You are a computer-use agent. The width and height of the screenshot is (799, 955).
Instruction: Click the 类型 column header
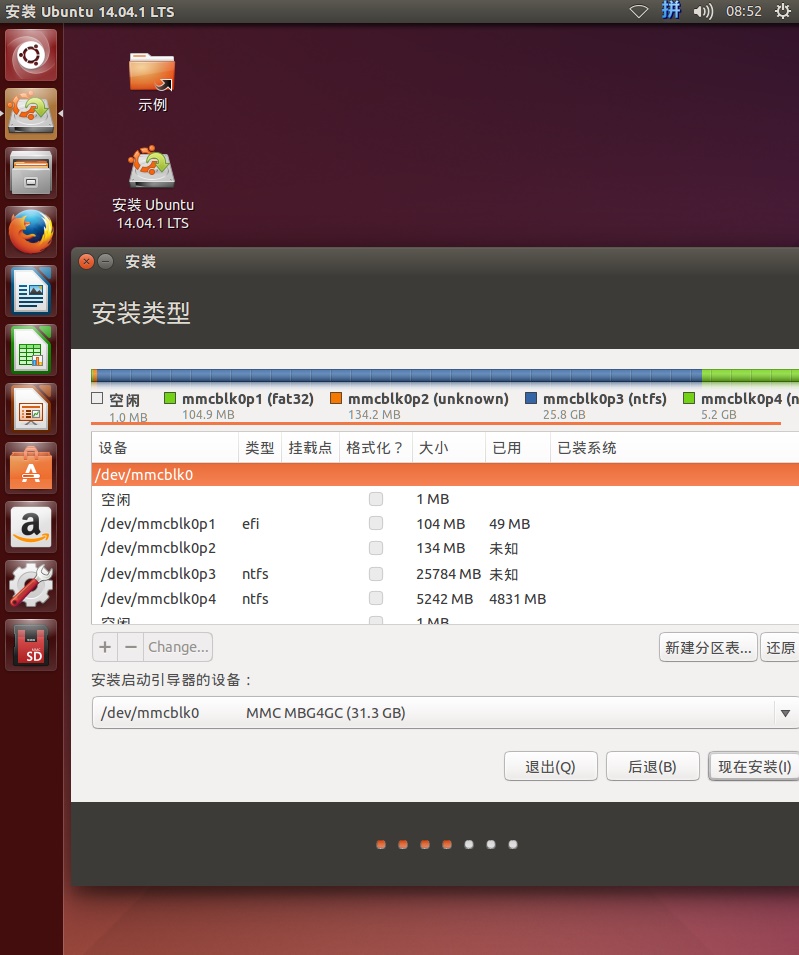pyautogui.click(x=260, y=448)
